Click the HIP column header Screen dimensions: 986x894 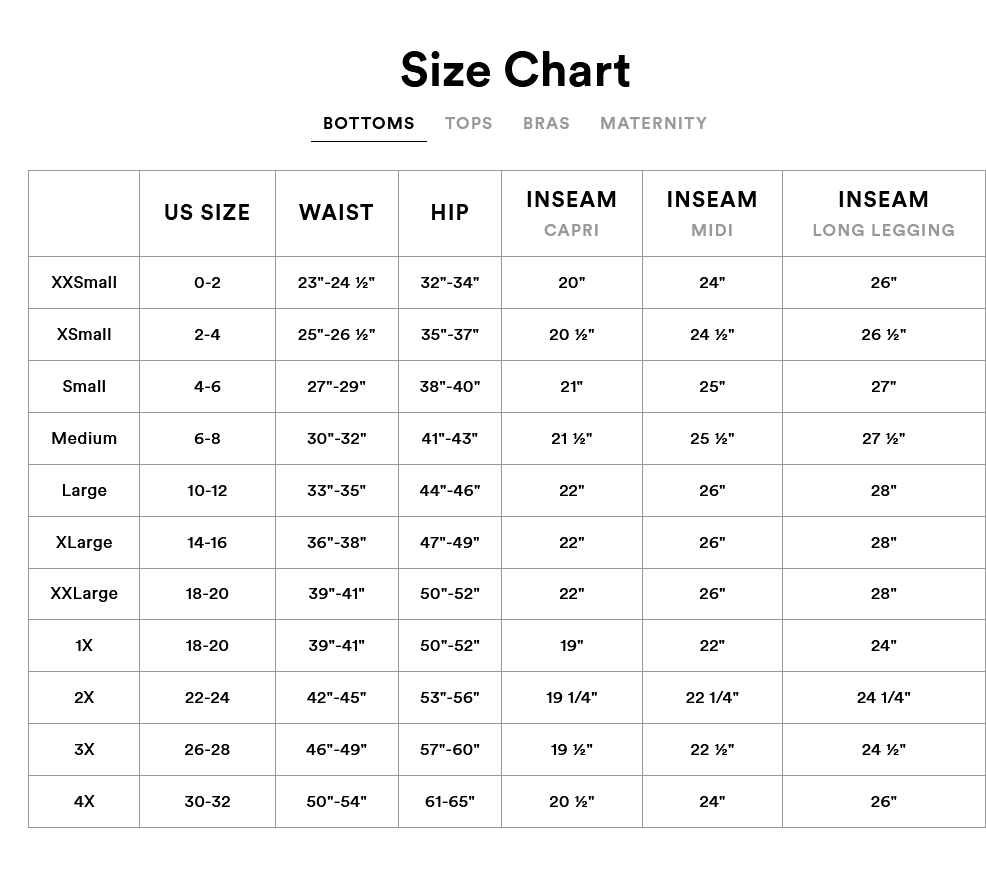point(449,213)
